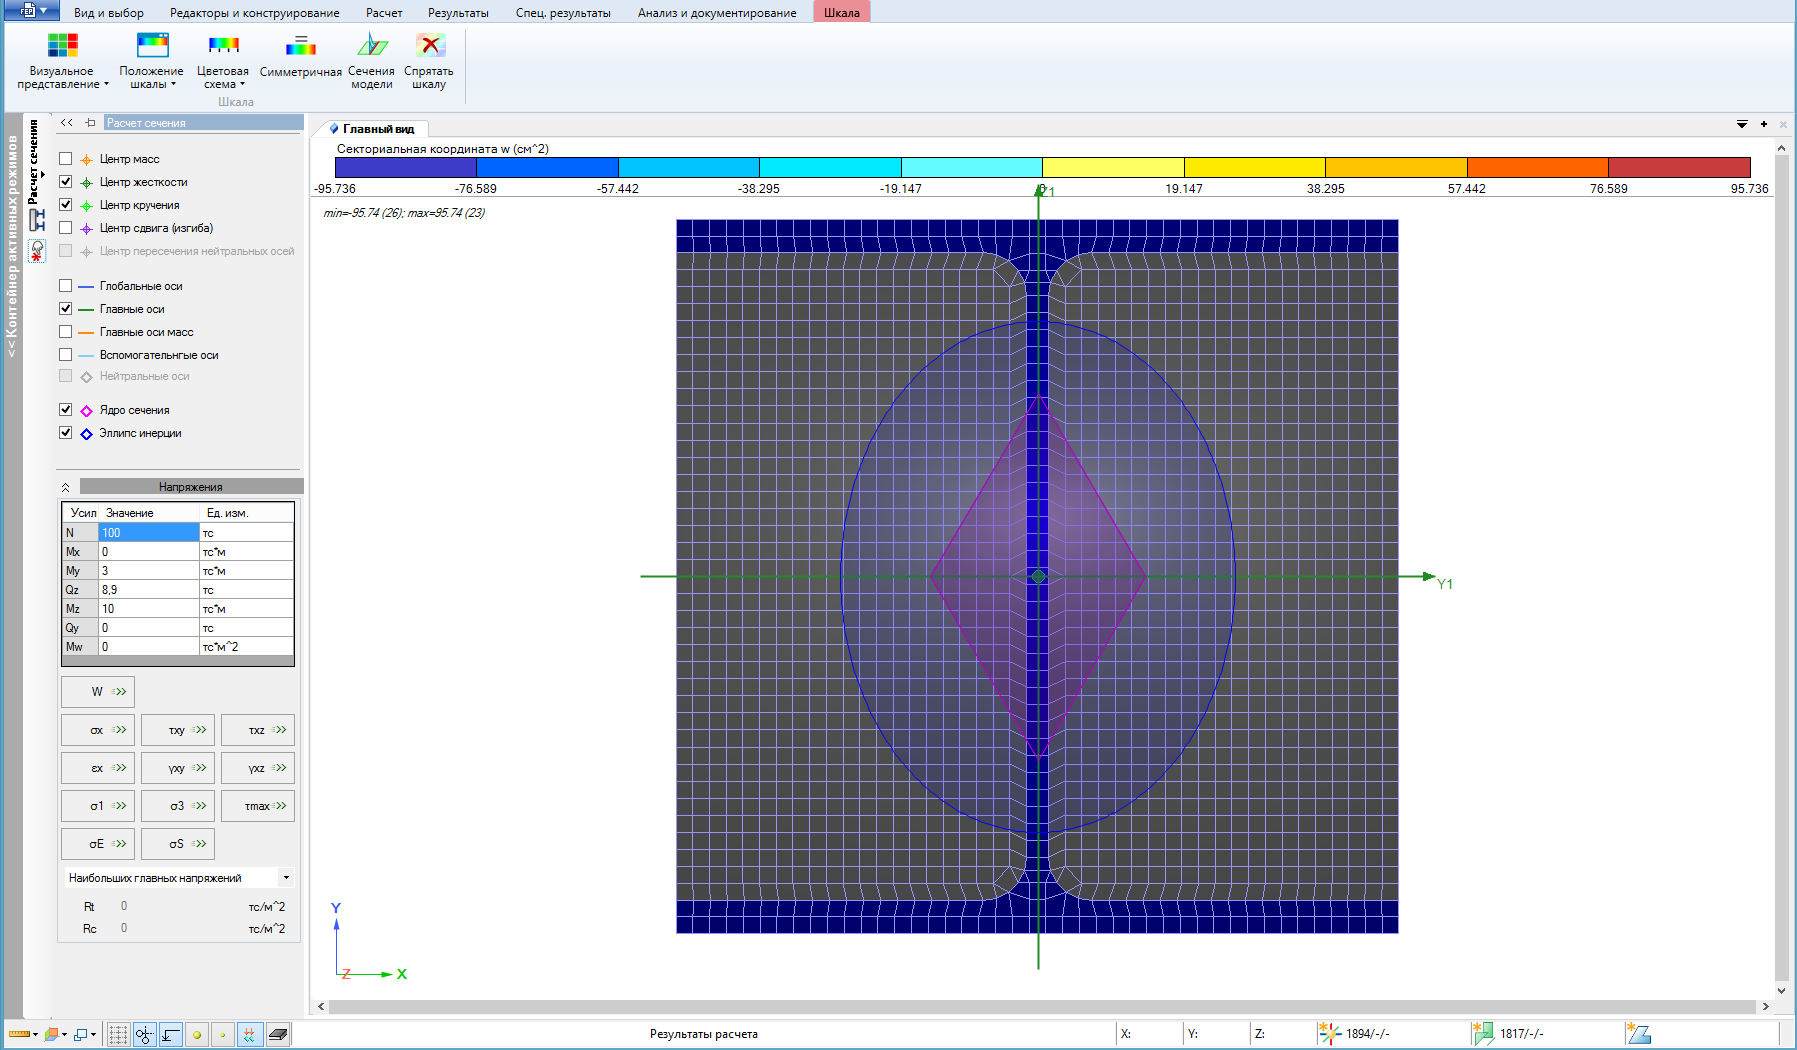Click the ruler measure icon in status bar
1797x1050 pixels.
coord(18,1034)
